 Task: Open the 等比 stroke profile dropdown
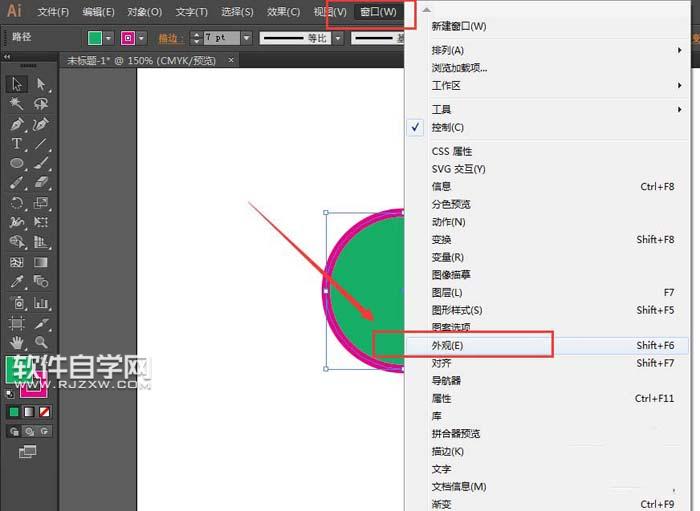point(338,38)
